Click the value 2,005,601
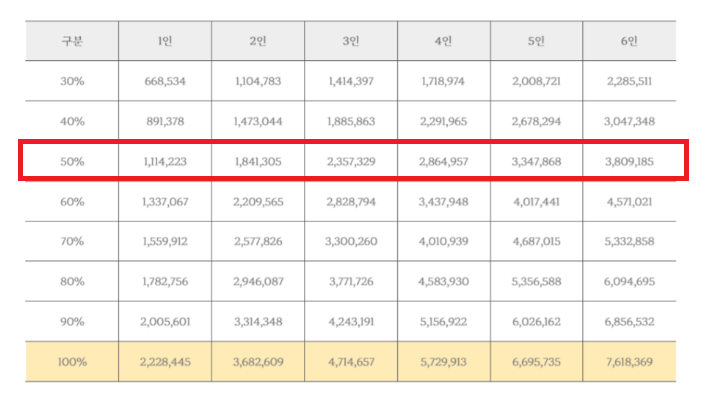Image resolution: width=725 pixels, height=395 pixels. point(165,322)
